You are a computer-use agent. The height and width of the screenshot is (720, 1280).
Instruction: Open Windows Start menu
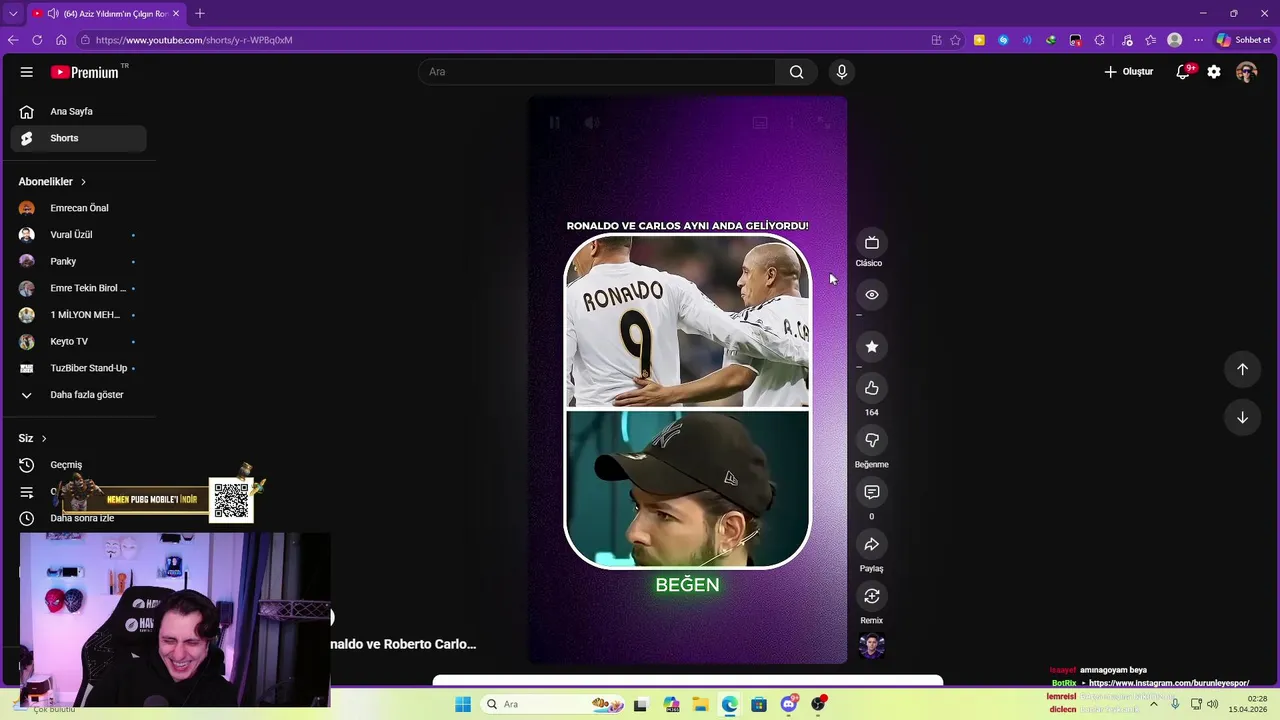(x=462, y=704)
